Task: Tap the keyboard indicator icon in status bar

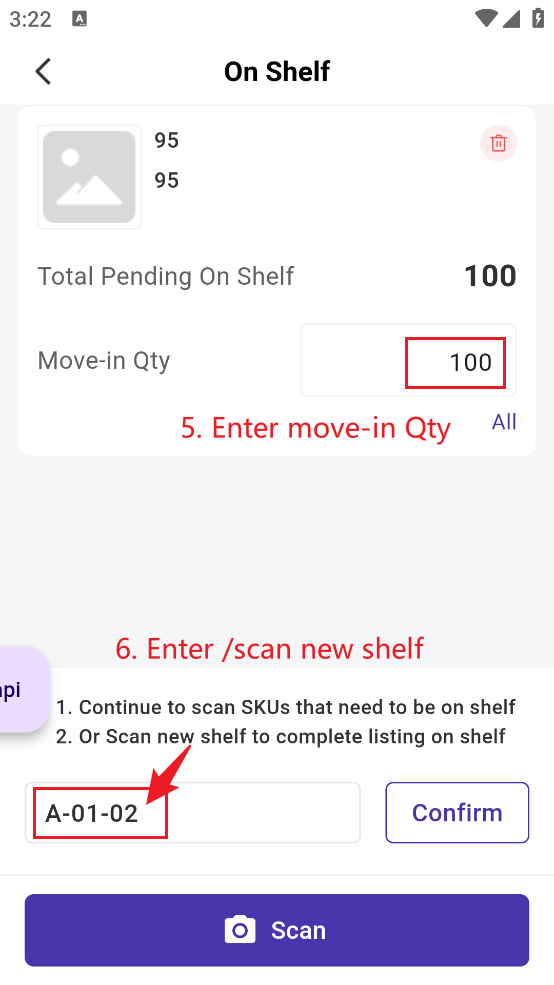Action: point(80,19)
